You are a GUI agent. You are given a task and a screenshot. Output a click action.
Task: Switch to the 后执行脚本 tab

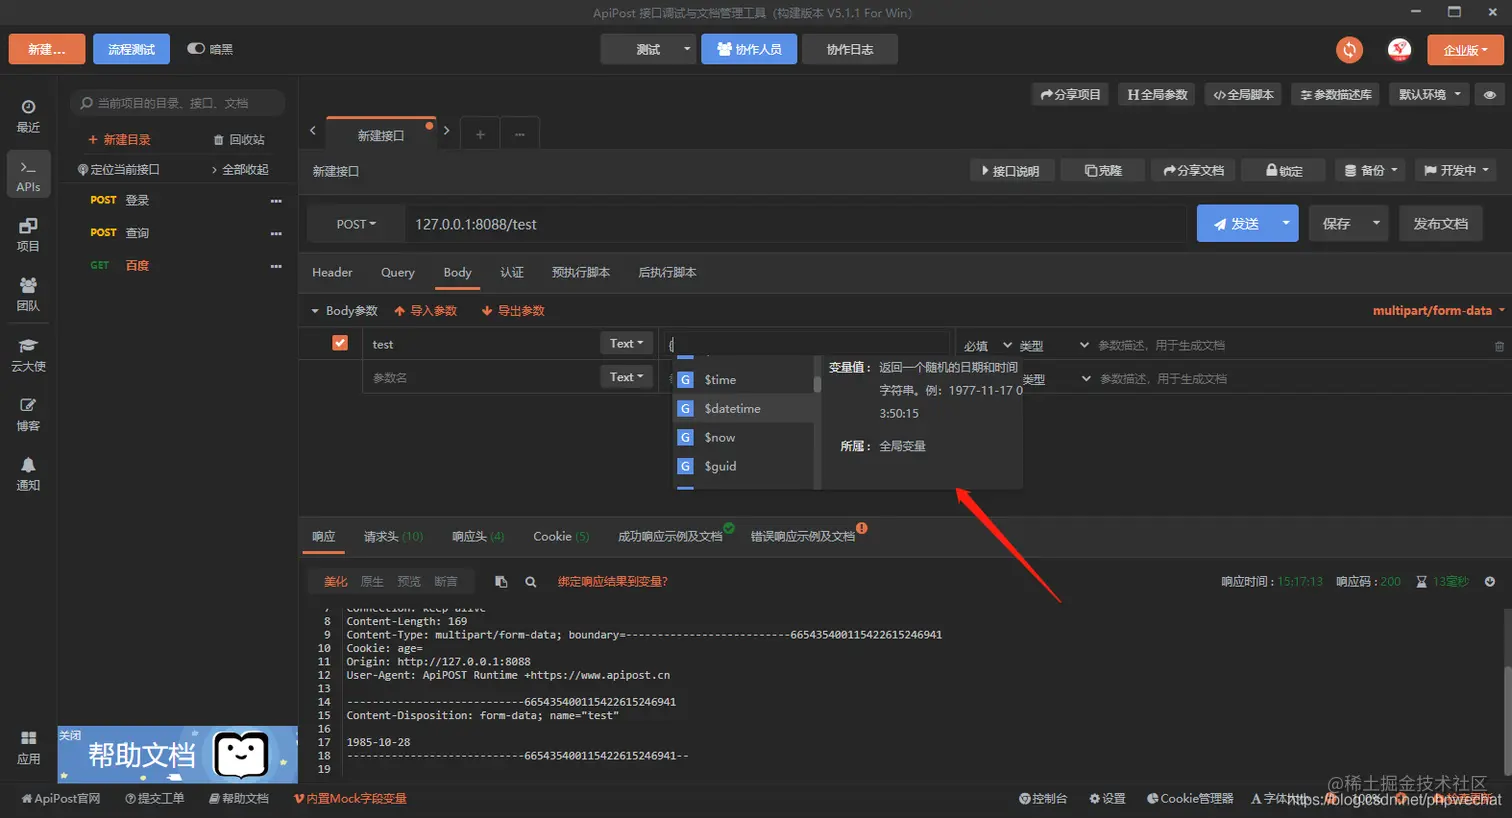(x=667, y=272)
